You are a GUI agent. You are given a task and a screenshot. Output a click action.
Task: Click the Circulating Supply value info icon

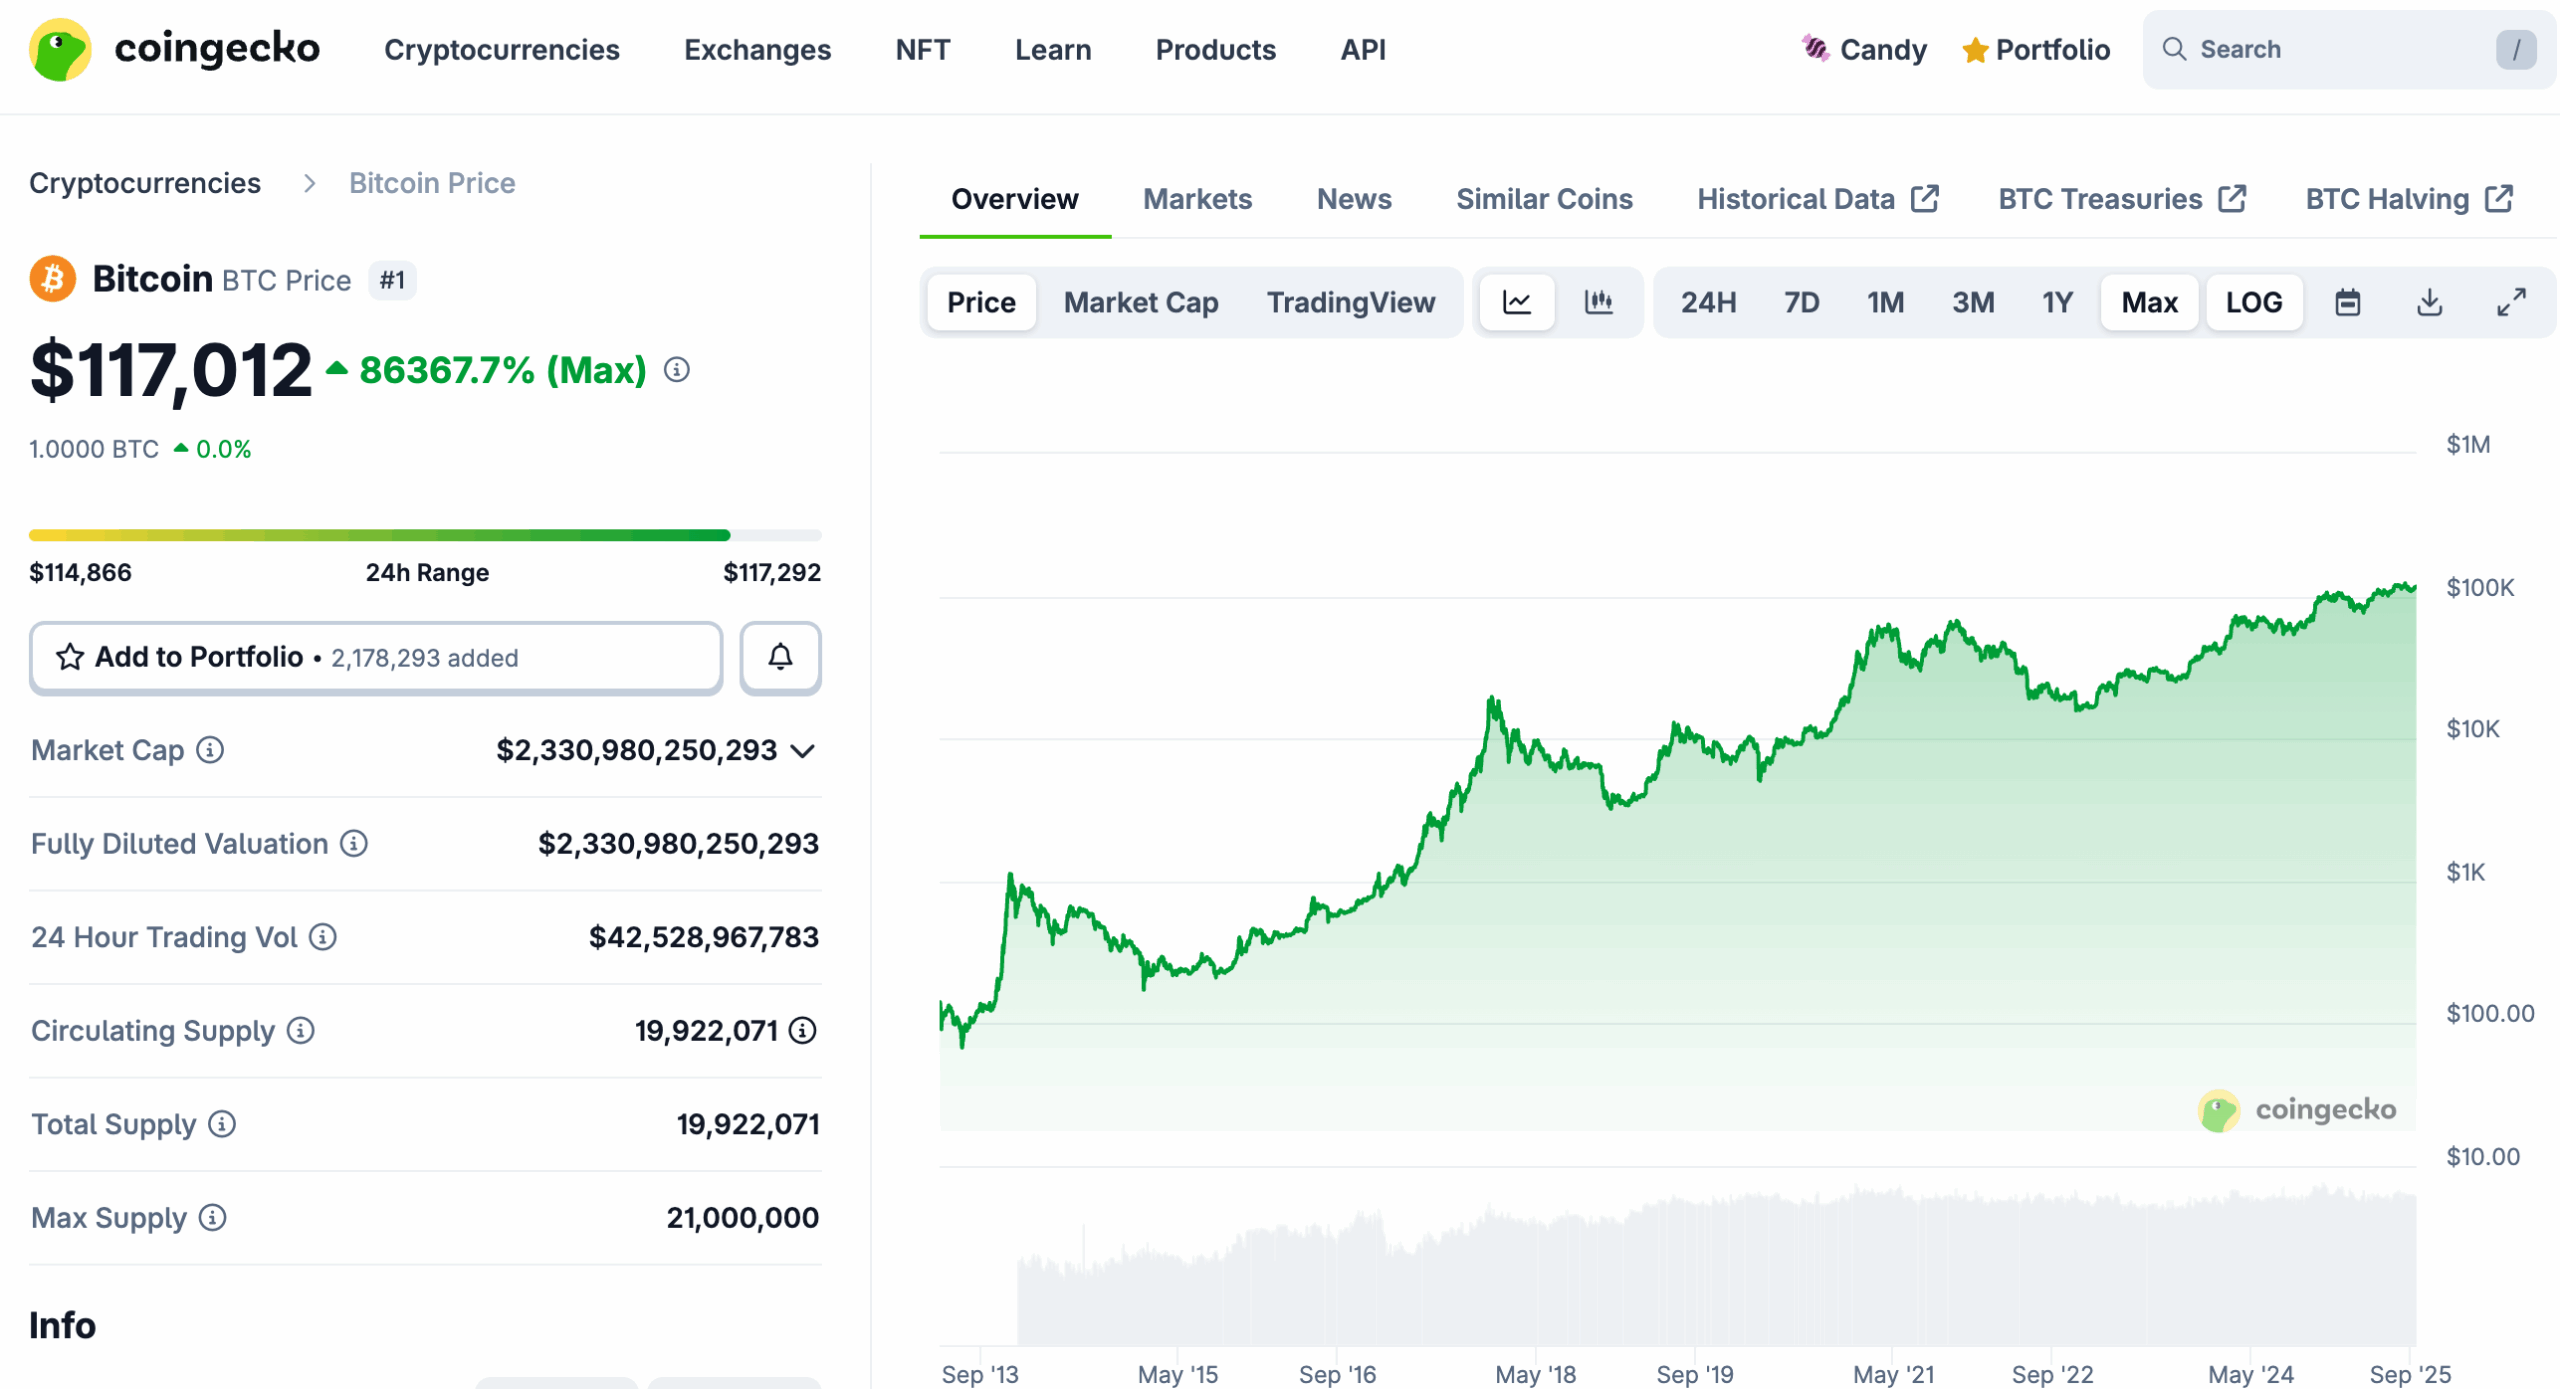point(803,1030)
